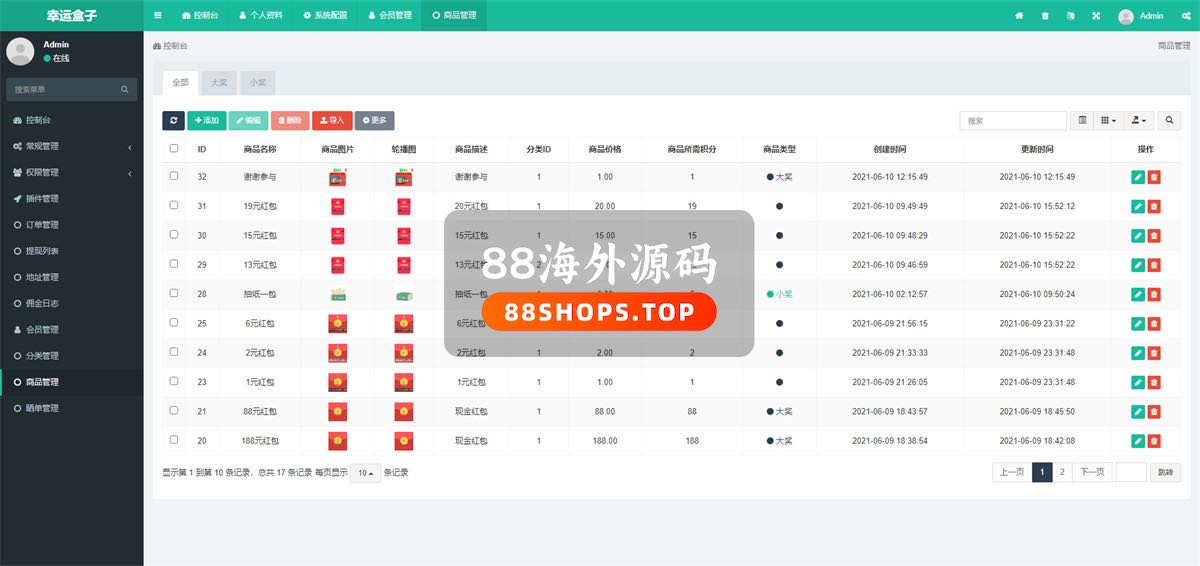
Task: Click the magnifier search button beside the table toolbar
Action: pyautogui.click(x=1171, y=120)
